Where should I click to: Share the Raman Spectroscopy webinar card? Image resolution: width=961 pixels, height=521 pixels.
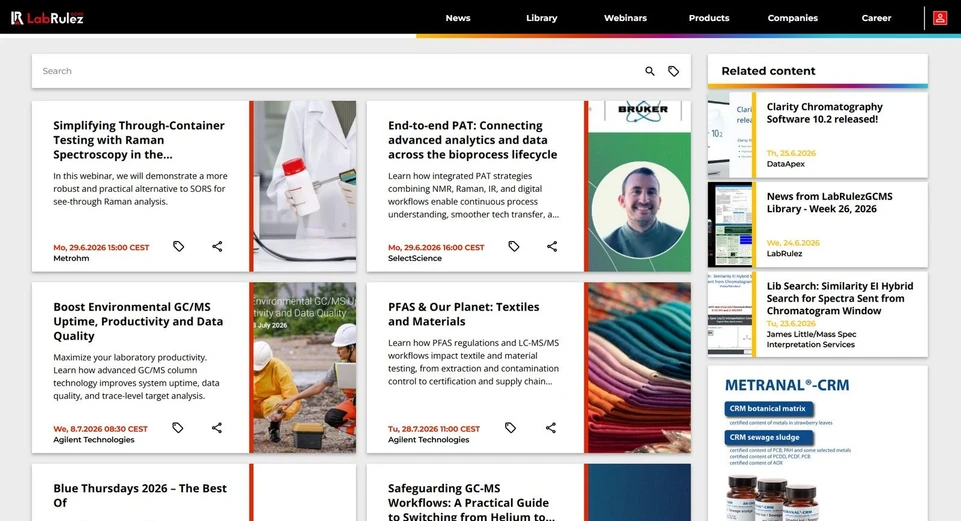coord(217,246)
